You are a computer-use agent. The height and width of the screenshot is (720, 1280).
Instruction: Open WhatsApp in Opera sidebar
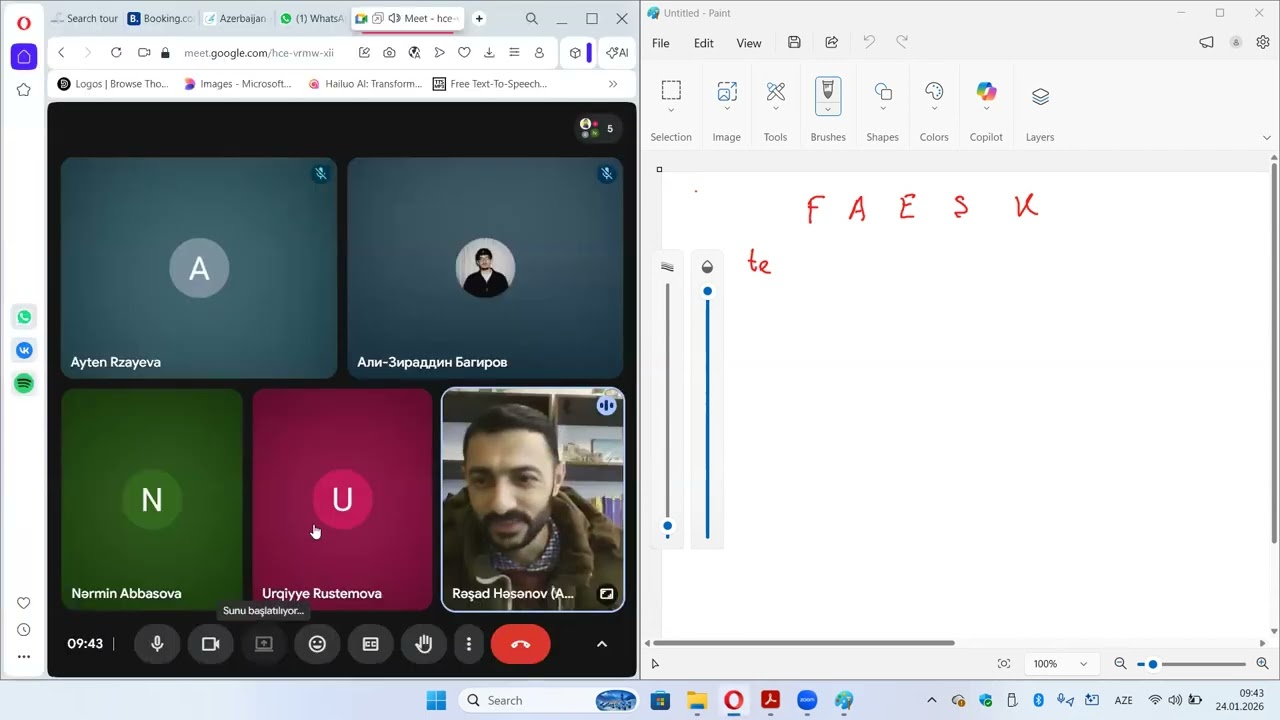[24, 317]
